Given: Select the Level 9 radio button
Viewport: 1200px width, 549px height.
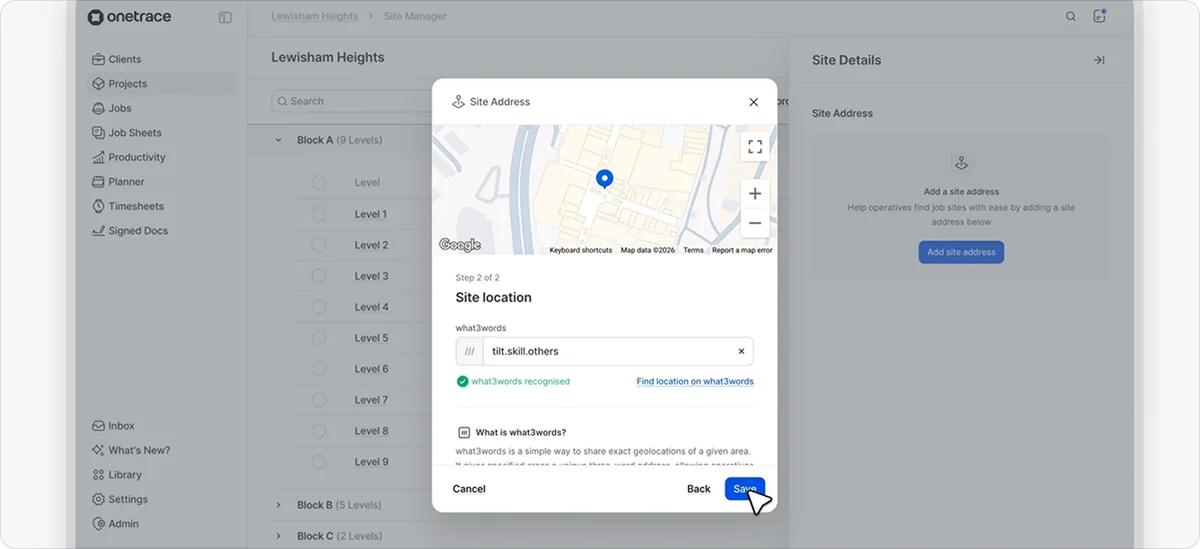Looking at the screenshot, I should pos(319,462).
